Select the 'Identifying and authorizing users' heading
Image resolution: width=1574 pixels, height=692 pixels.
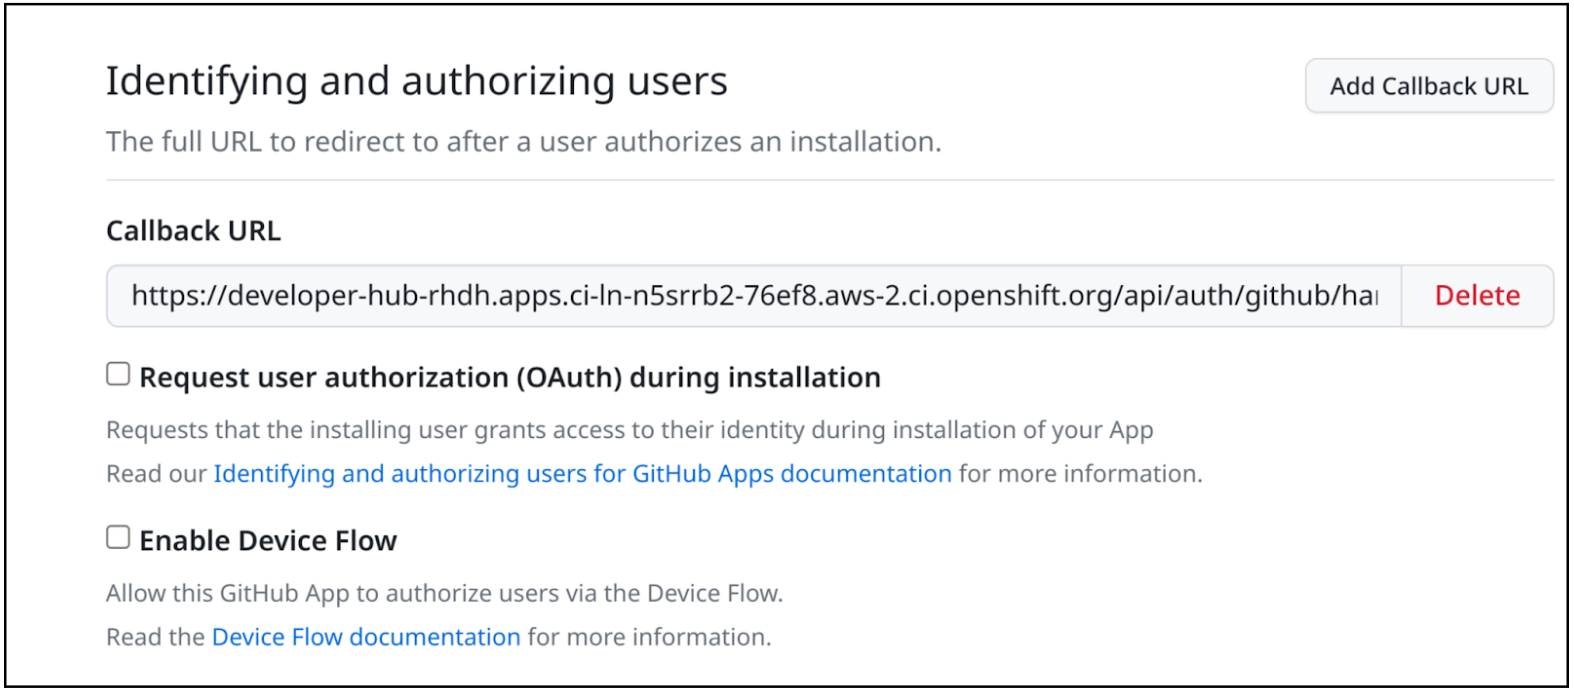coord(416,81)
